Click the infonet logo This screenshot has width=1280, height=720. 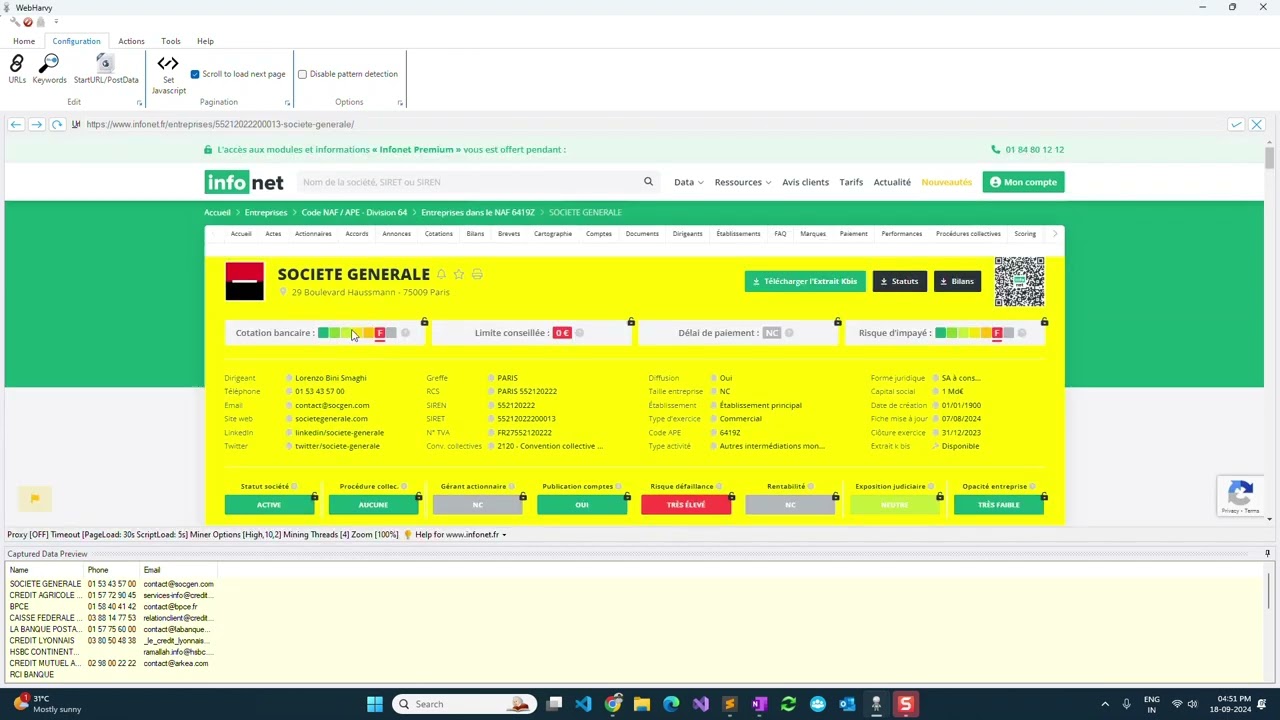[244, 182]
